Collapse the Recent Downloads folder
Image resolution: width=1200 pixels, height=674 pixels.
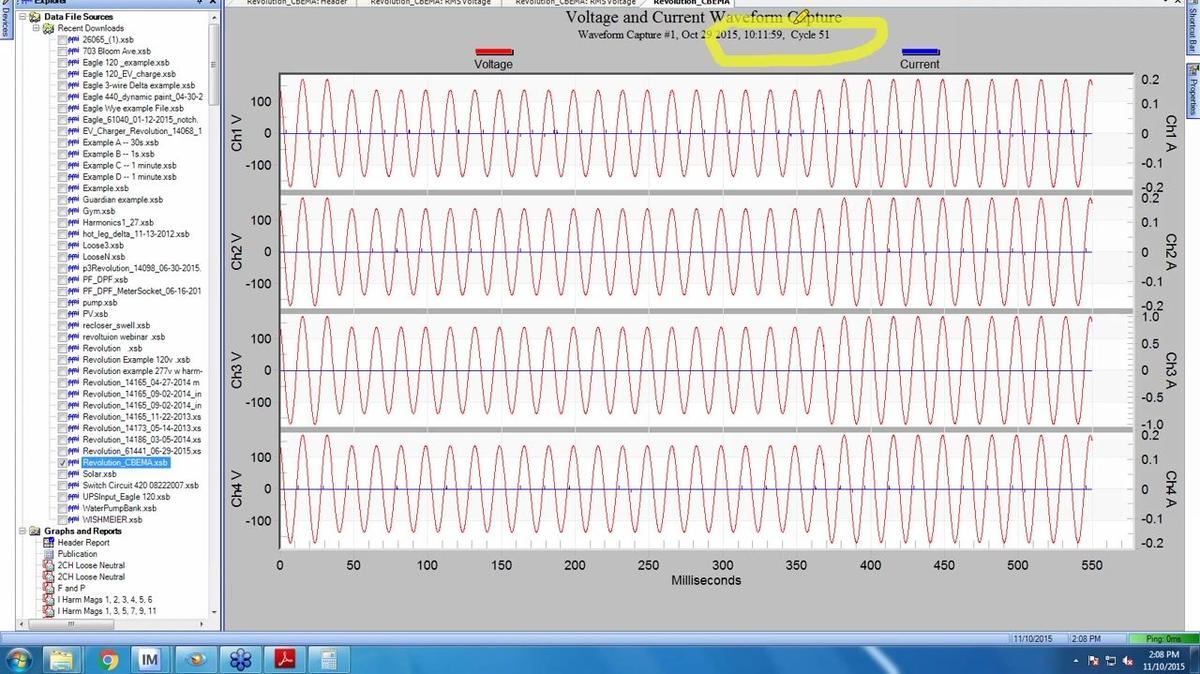[x=37, y=28]
